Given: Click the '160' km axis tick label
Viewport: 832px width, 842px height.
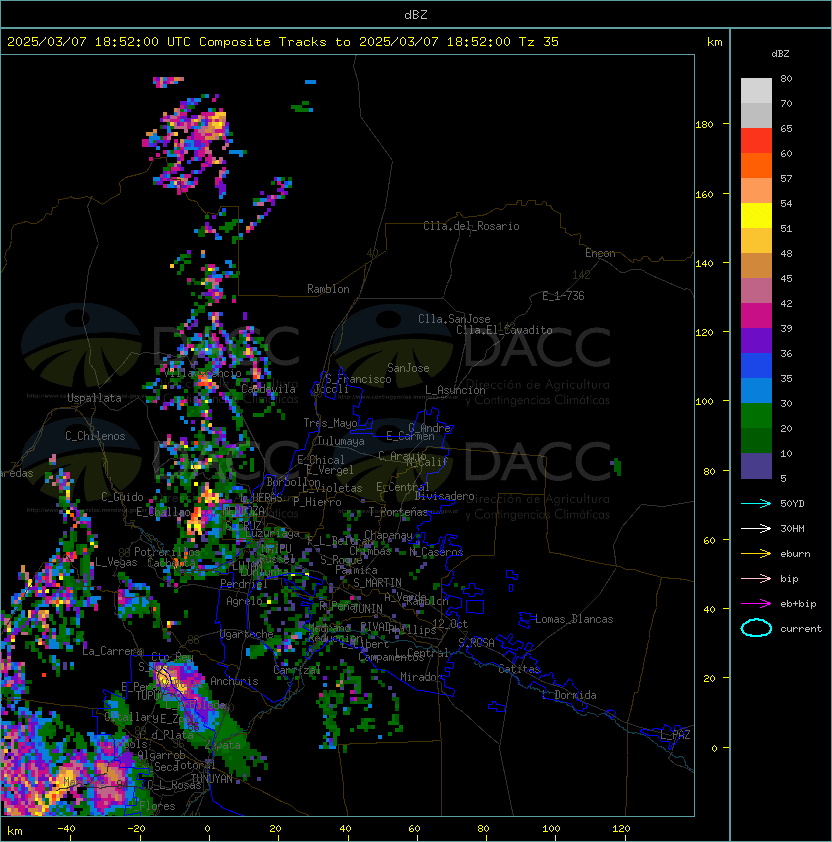Looking at the screenshot, I should coord(704,194).
